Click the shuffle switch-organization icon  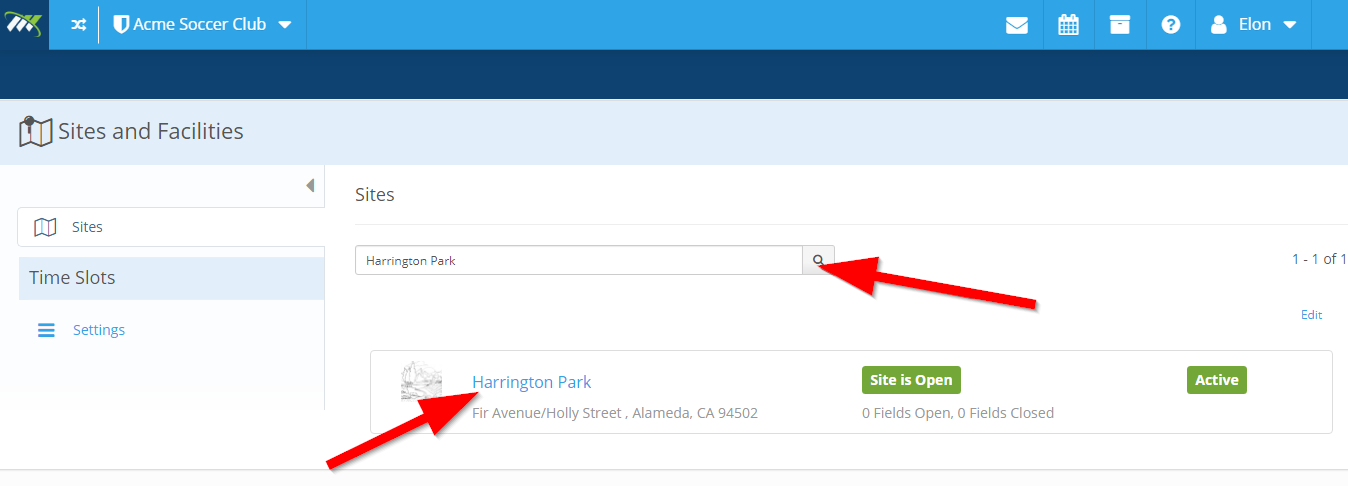click(79, 25)
